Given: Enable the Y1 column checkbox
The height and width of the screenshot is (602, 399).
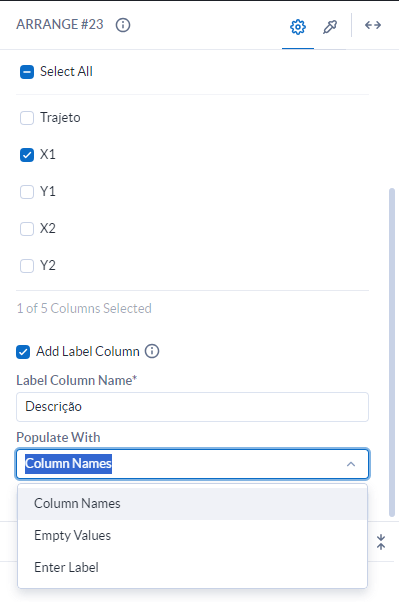Looking at the screenshot, I should click(27, 192).
